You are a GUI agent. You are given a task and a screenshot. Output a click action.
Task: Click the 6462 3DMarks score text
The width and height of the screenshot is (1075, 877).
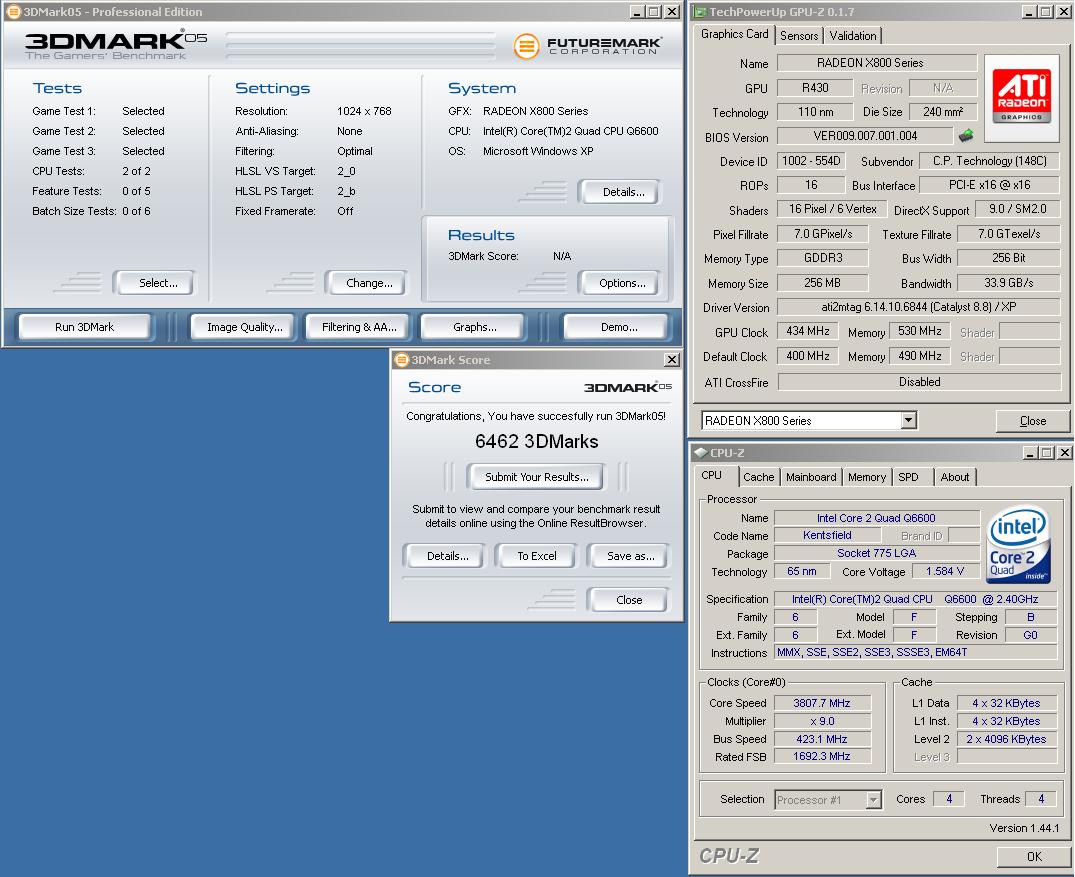click(536, 442)
